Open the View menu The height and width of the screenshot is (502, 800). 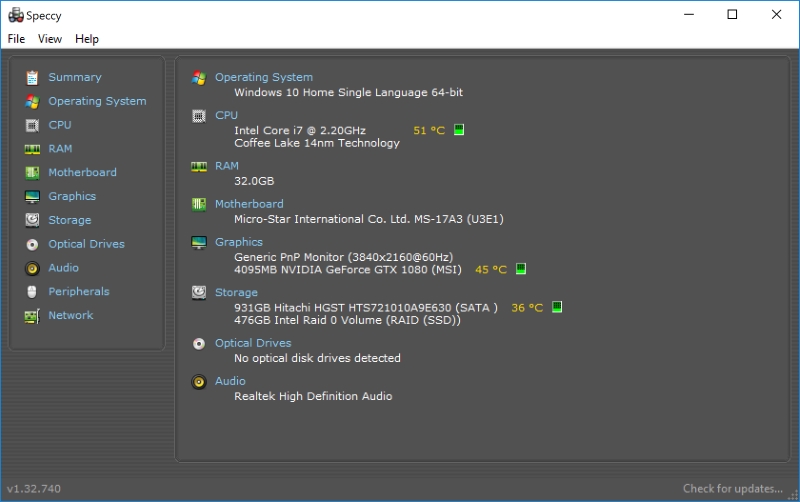[50, 39]
